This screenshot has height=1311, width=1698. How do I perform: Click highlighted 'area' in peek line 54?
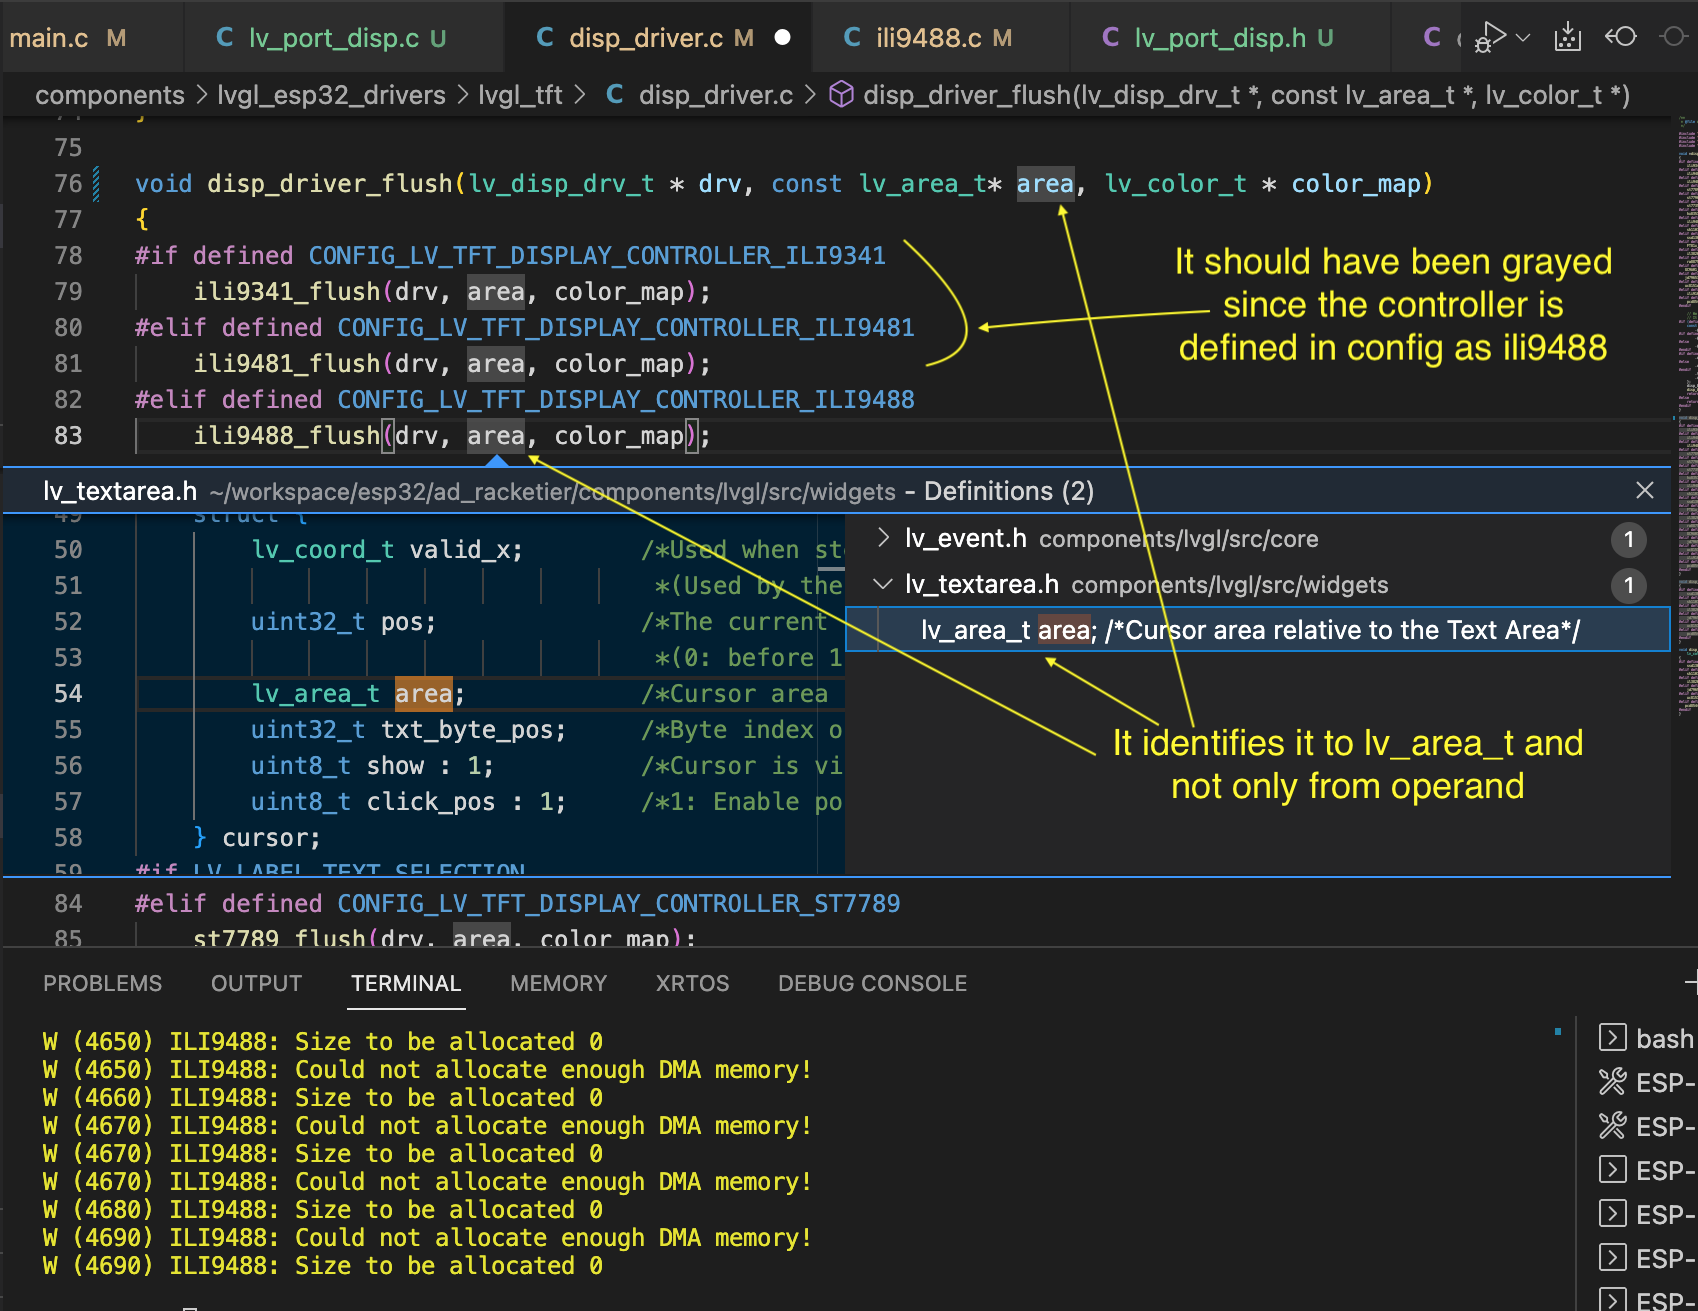click(423, 693)
